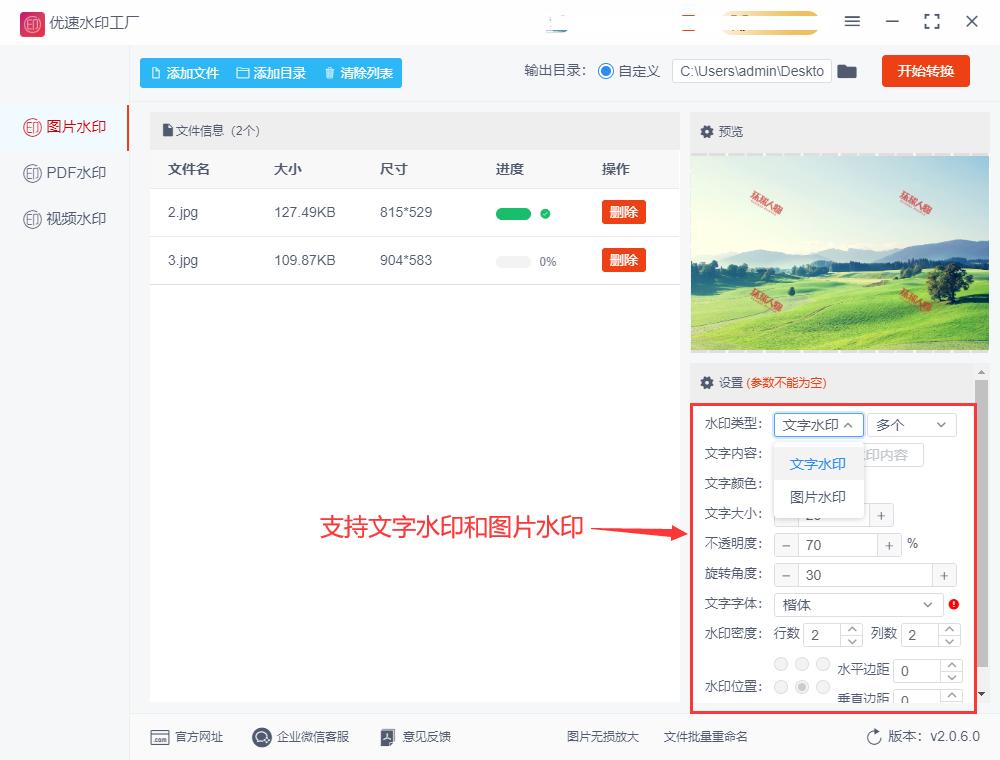The height and width of the screenshot is (760, 1000).
Task: Choose the center watermark position radio button
Action: (801, 686)
